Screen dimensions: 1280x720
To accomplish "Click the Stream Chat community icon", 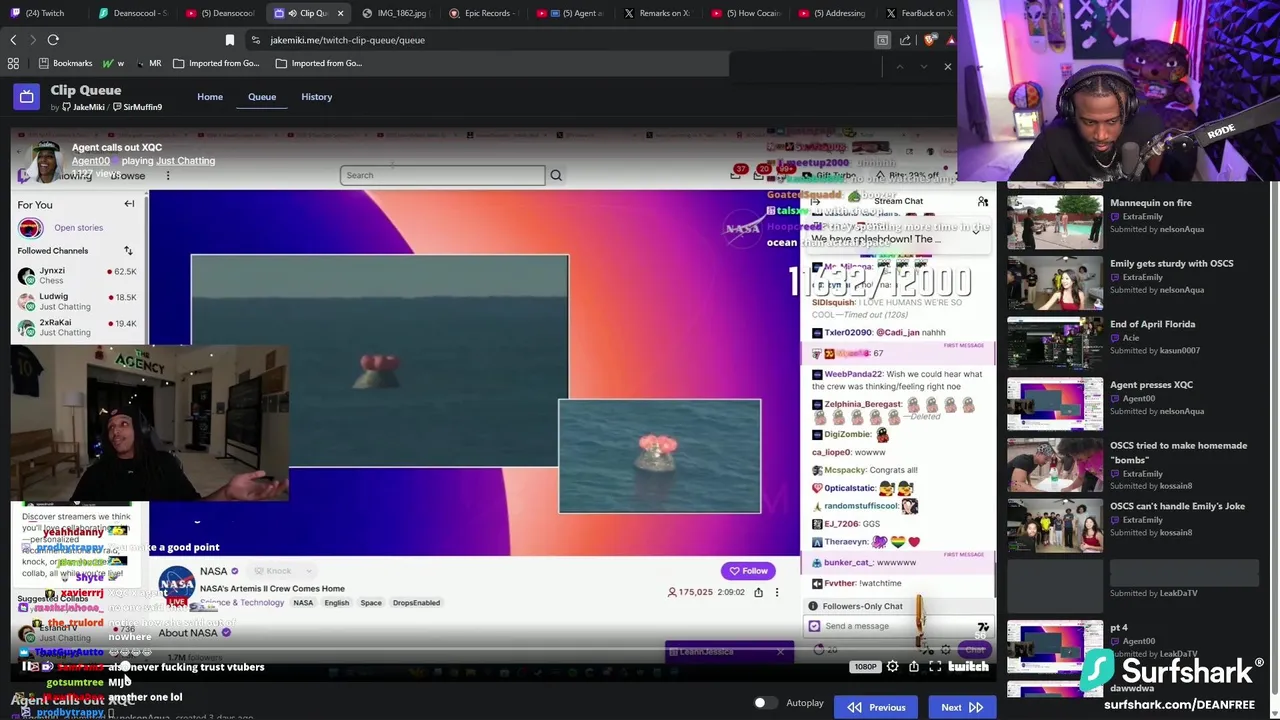I will (x=983, y=201).
